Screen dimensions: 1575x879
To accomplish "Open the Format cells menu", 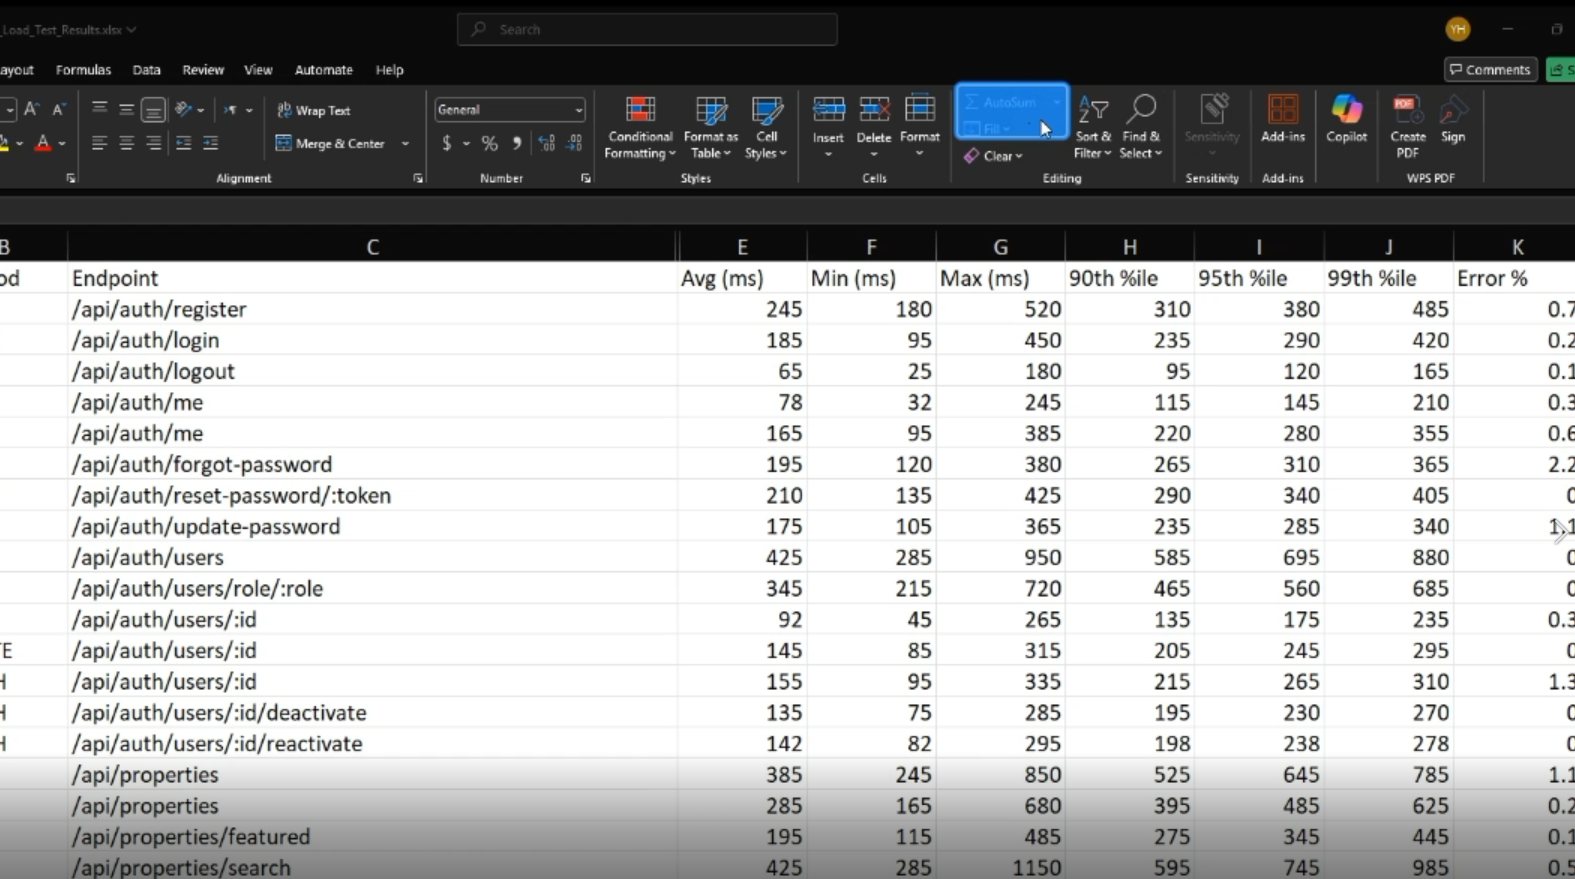I will [x=920, y=127].
